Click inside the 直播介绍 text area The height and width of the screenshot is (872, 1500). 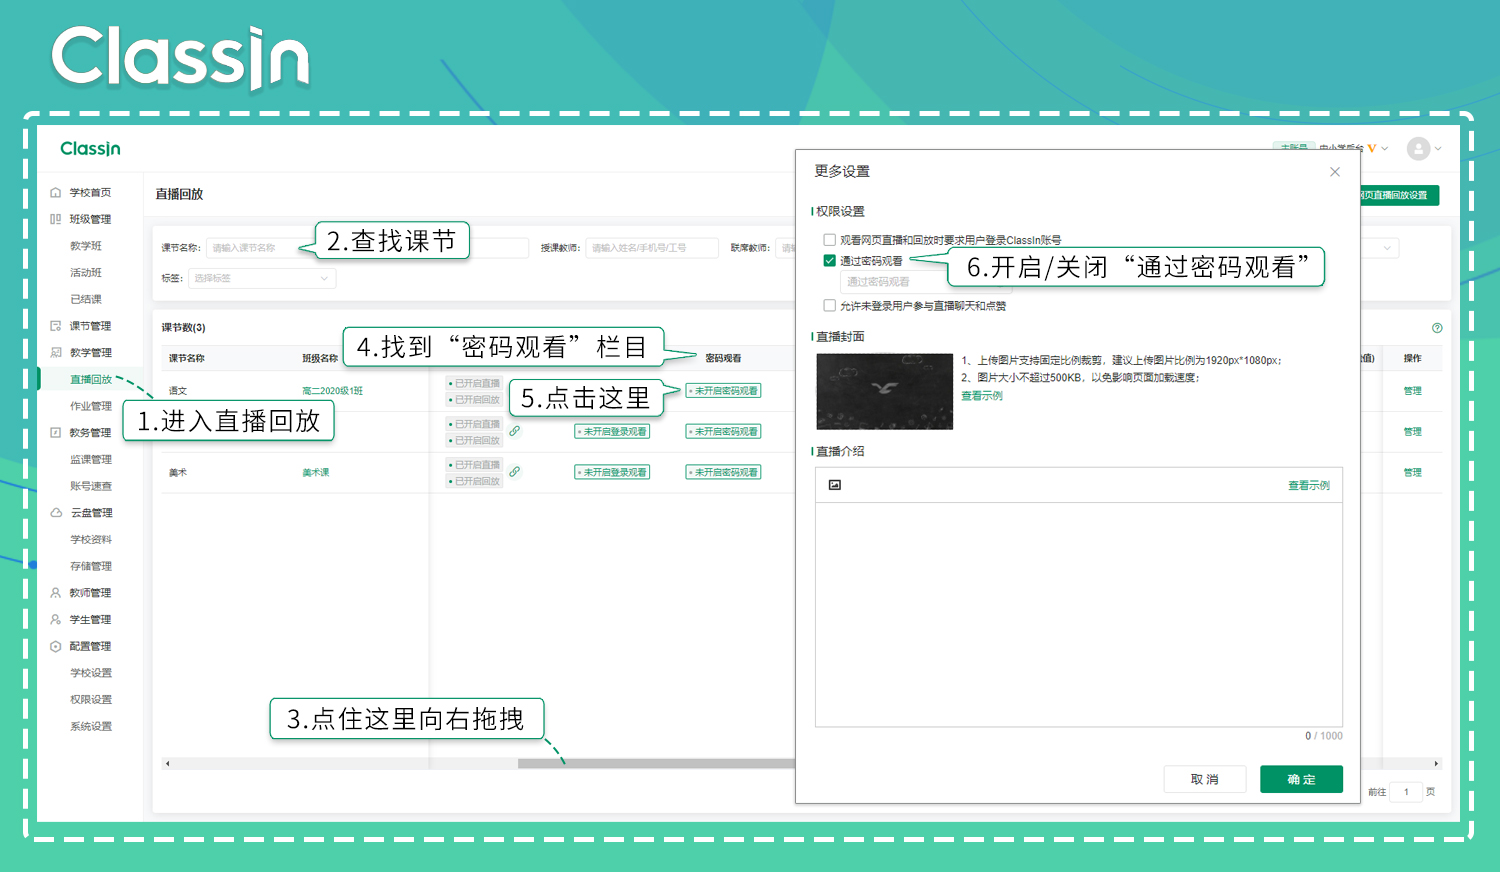1078,614
